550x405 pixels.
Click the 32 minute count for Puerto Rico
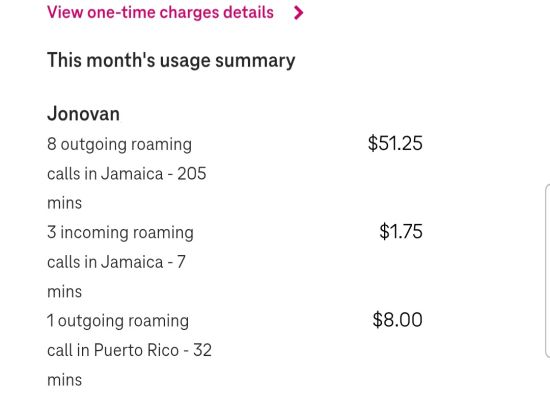(x=202, y=350)
